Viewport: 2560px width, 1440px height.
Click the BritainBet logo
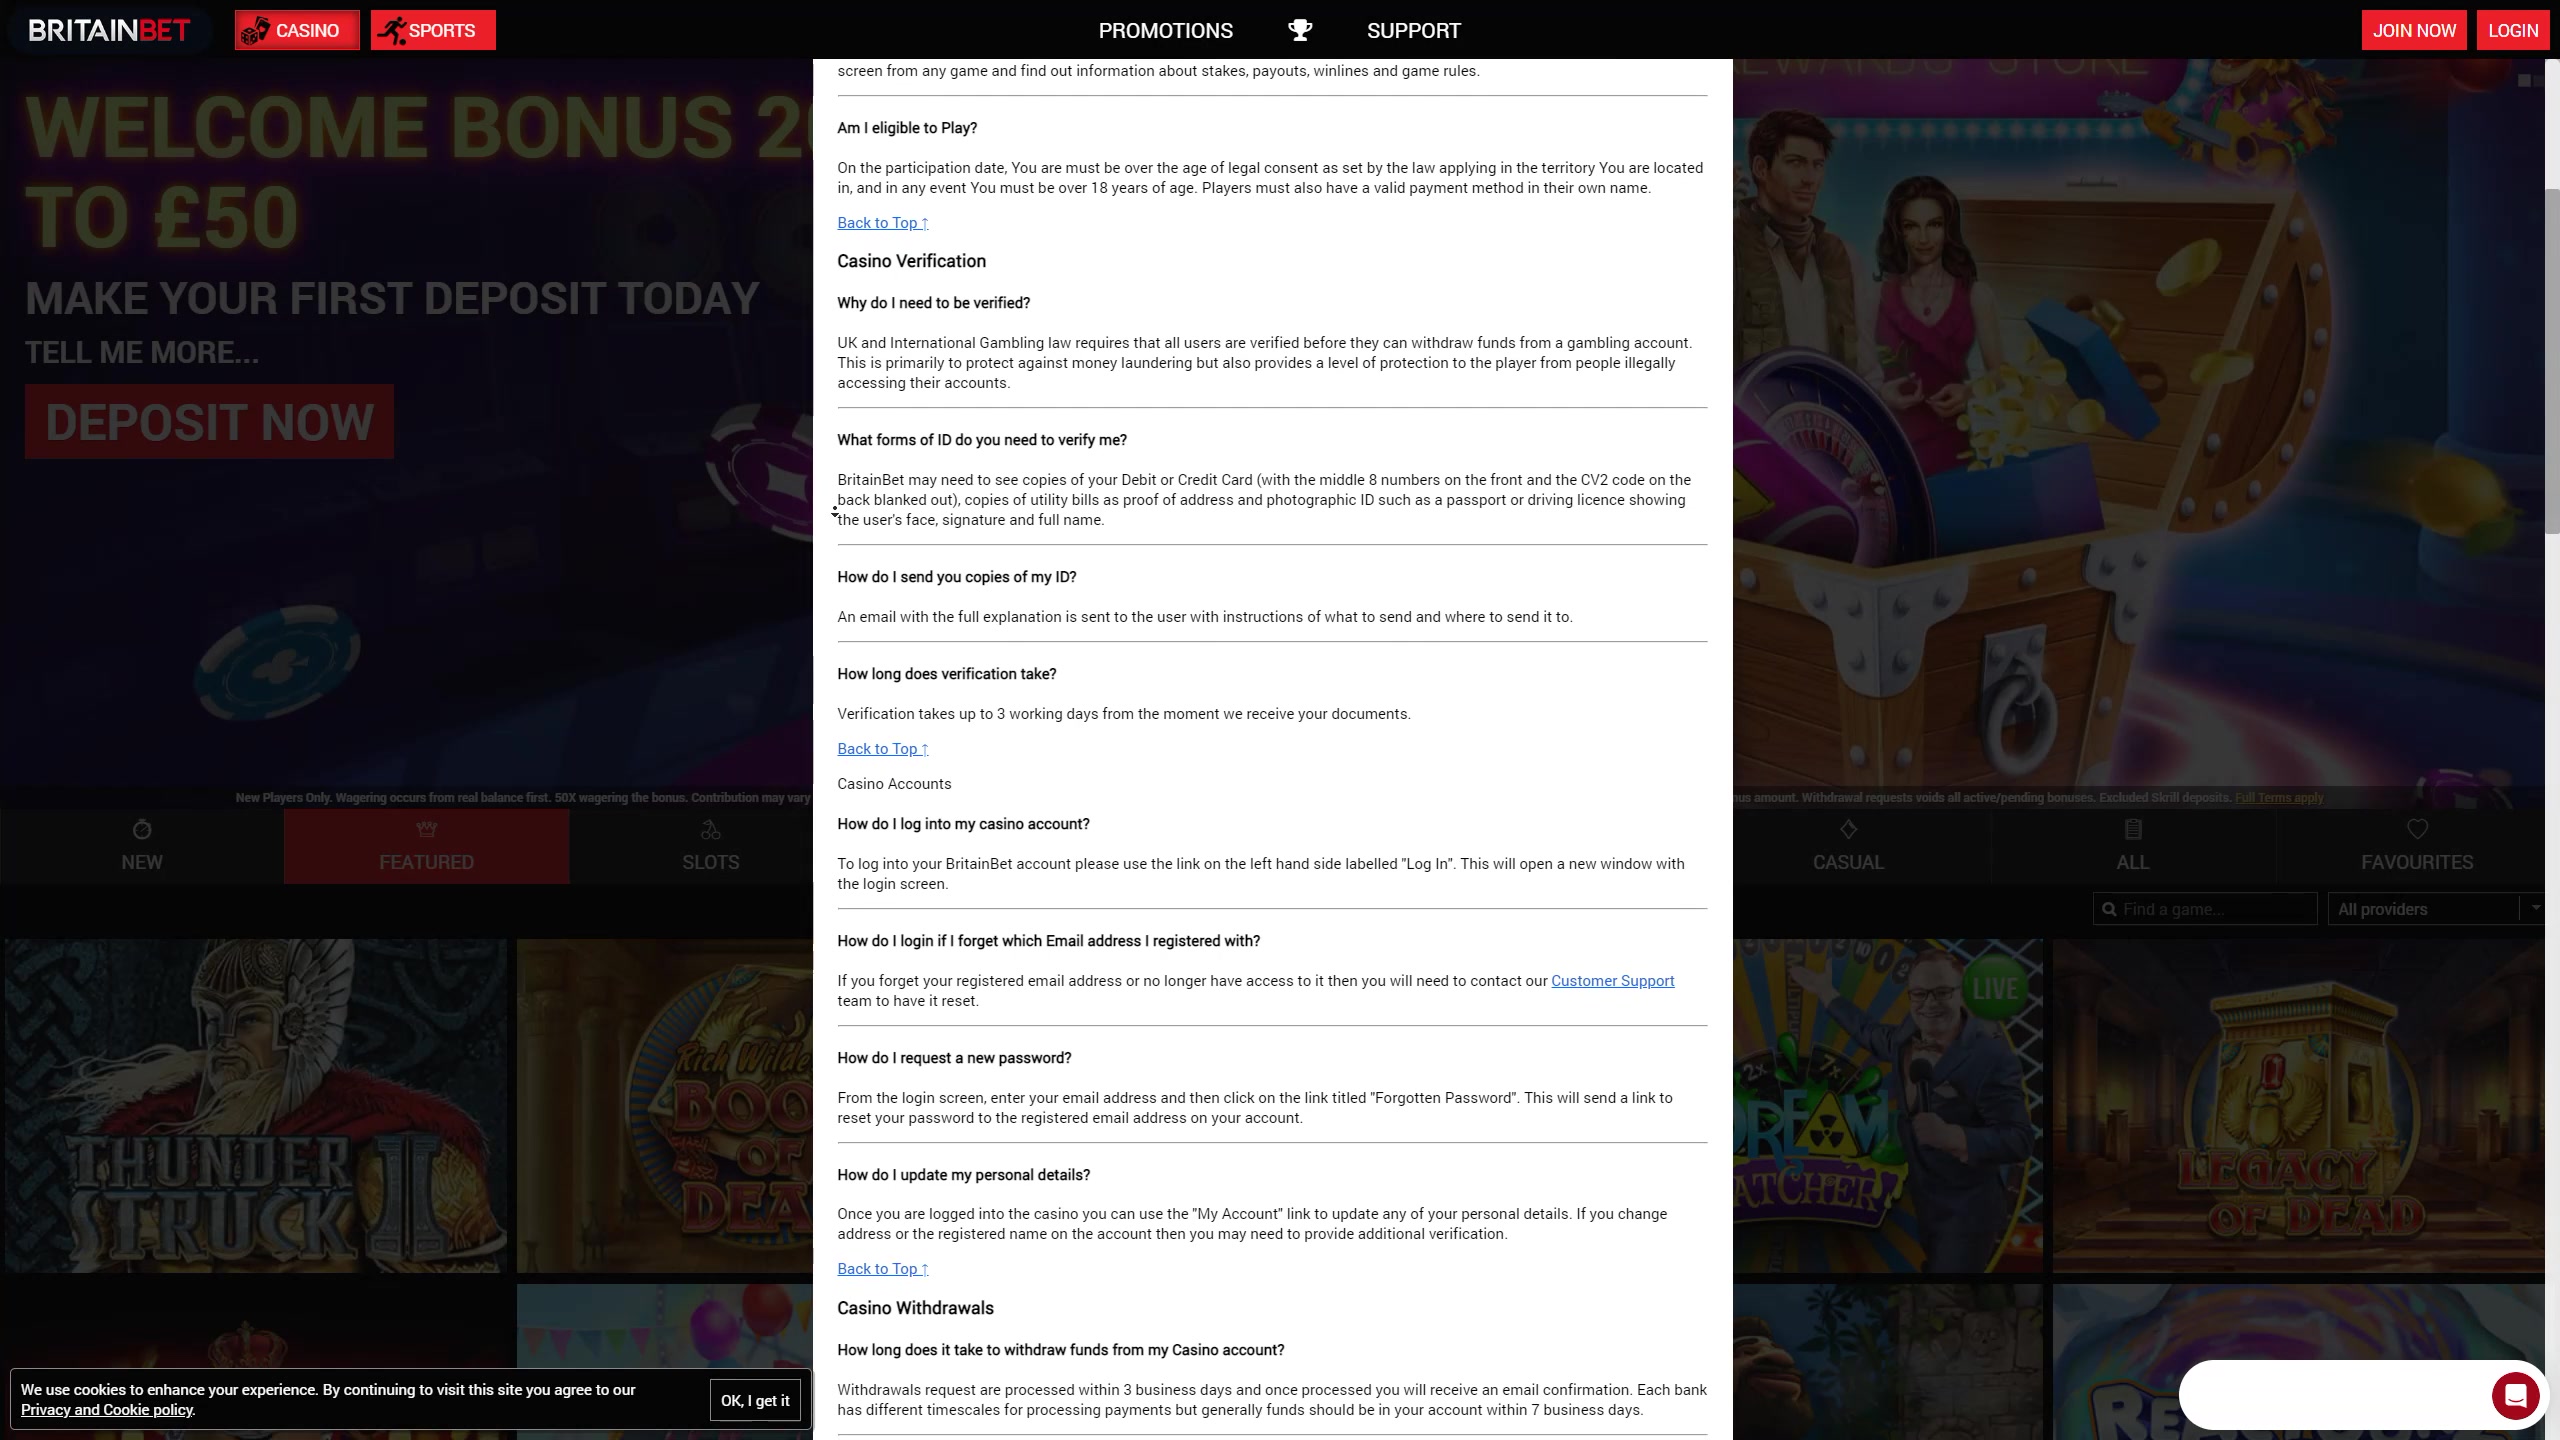(108, 30)
